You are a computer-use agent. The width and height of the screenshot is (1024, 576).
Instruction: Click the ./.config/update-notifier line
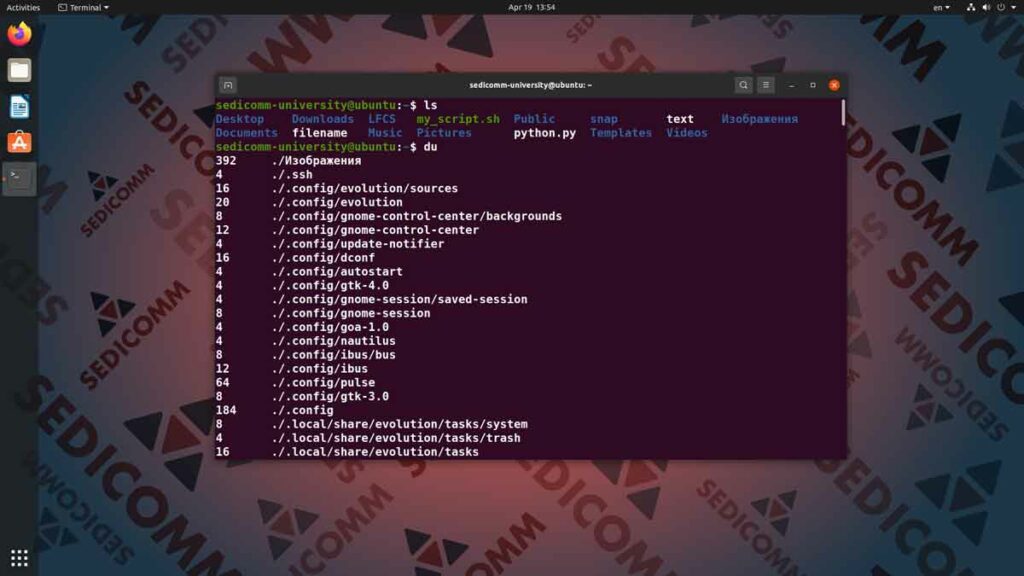(330, 244)
